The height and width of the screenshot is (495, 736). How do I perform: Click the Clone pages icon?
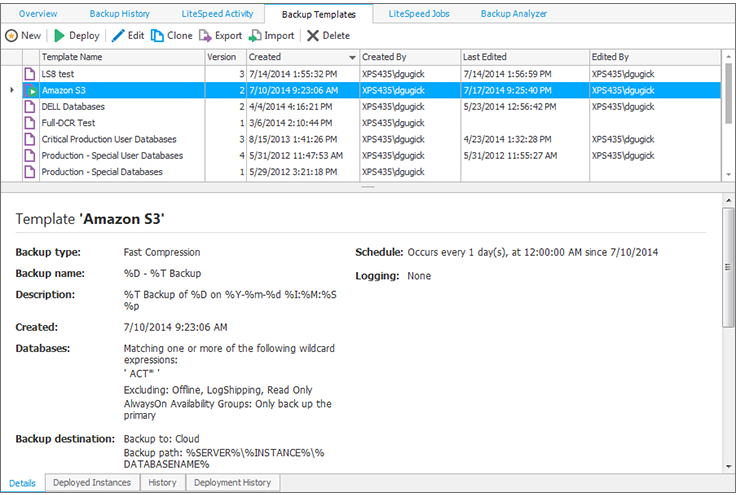point(157,36)
